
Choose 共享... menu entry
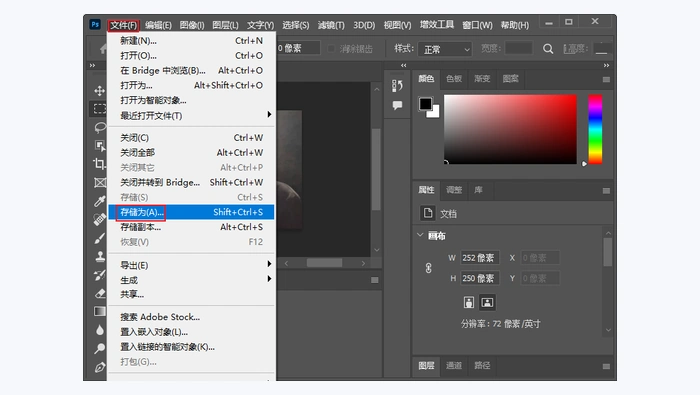coord(191,294)
